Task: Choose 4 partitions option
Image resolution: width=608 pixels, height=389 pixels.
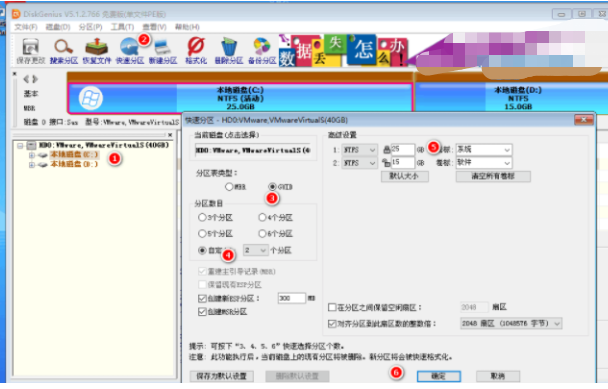Action: click(x=276, y=218)
